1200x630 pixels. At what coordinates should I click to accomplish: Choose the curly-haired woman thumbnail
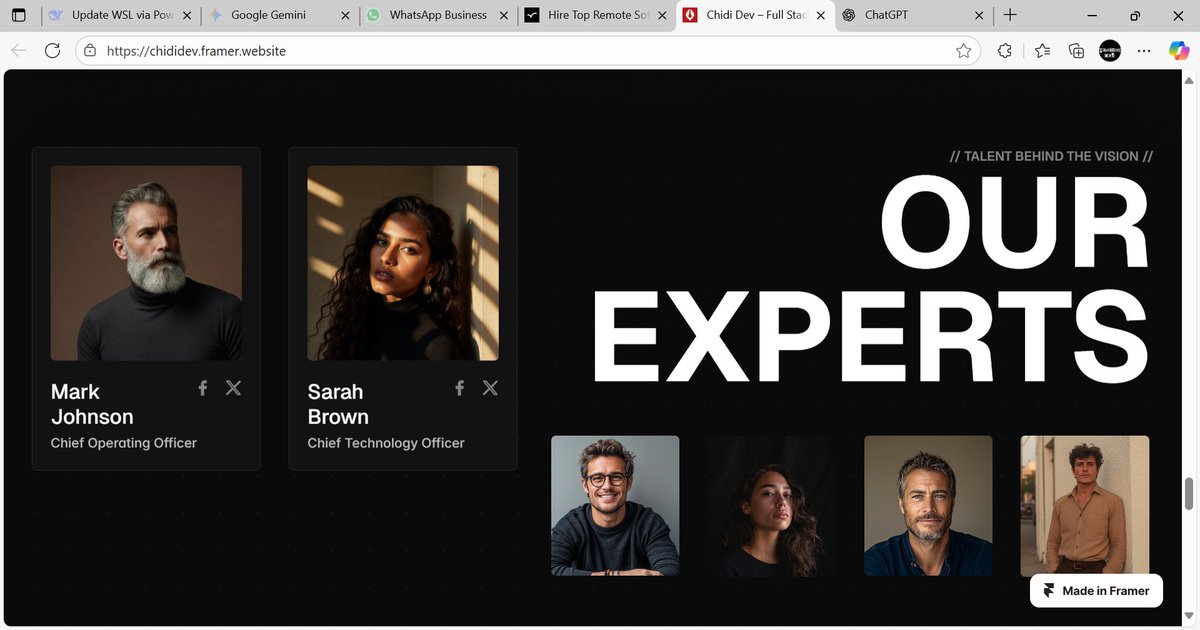point(772,505)
